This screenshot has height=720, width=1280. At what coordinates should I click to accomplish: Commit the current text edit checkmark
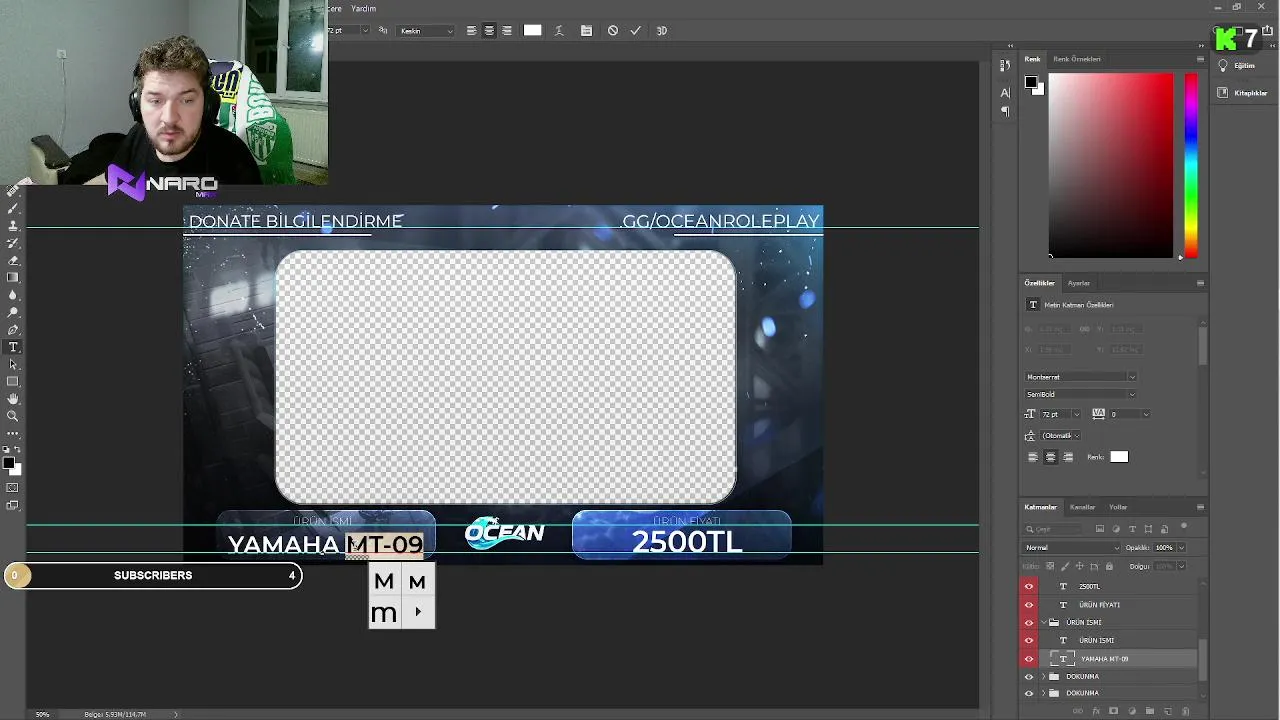tap(635, 31)
